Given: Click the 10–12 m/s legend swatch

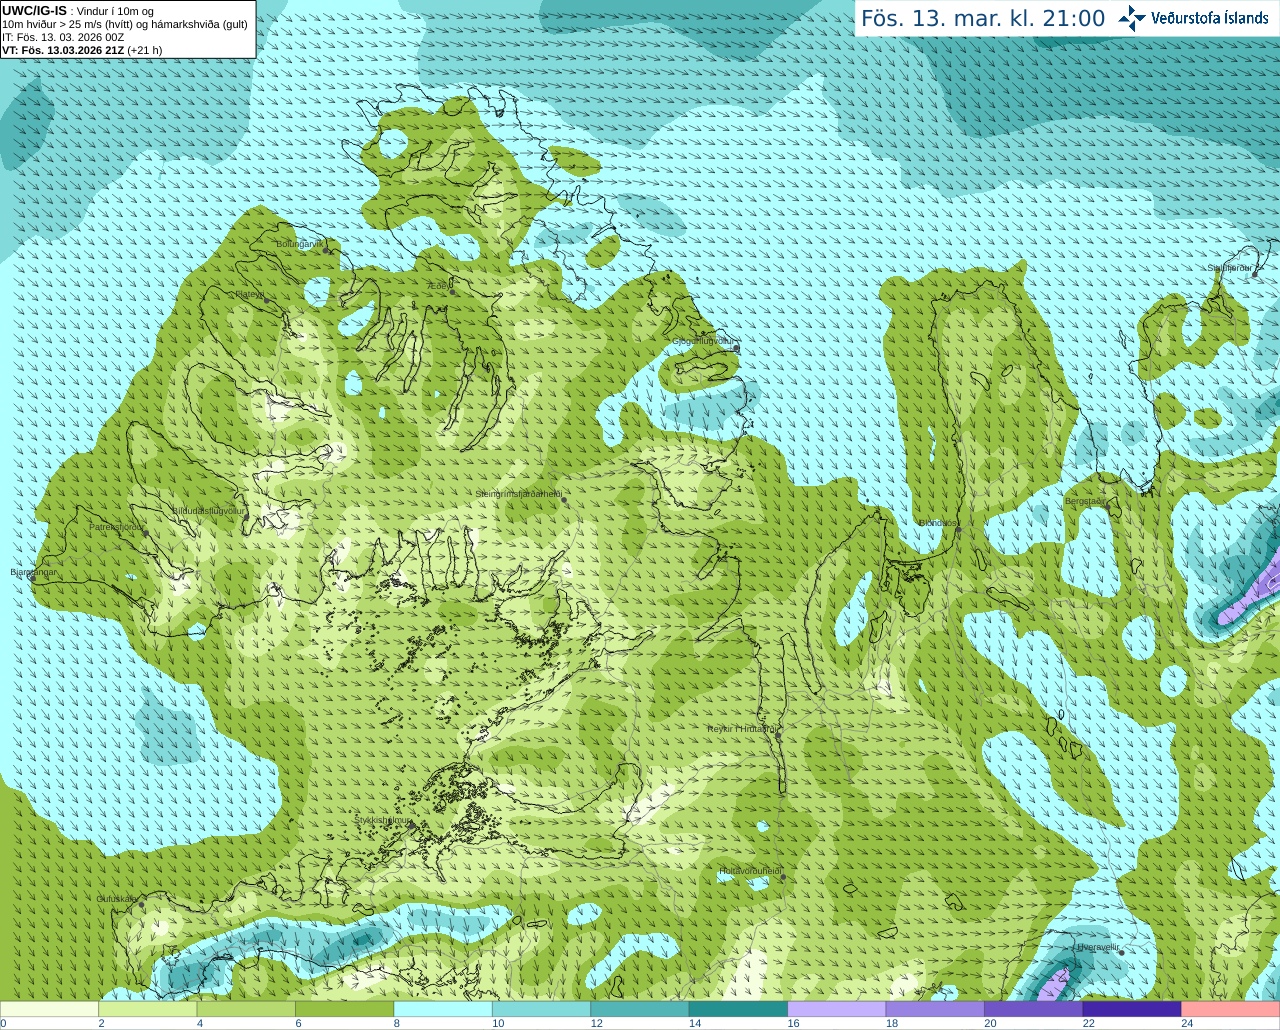Looking at the screenshot, I should (542, 1009).
